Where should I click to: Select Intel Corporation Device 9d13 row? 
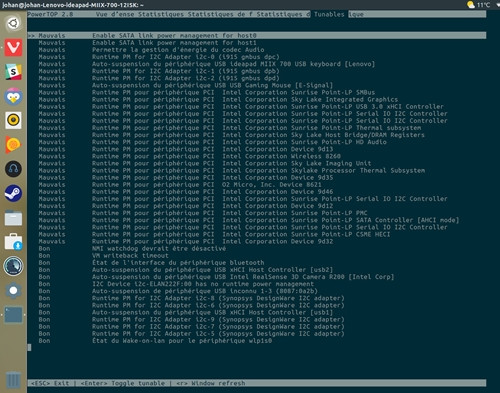click(x=257, y=149)
